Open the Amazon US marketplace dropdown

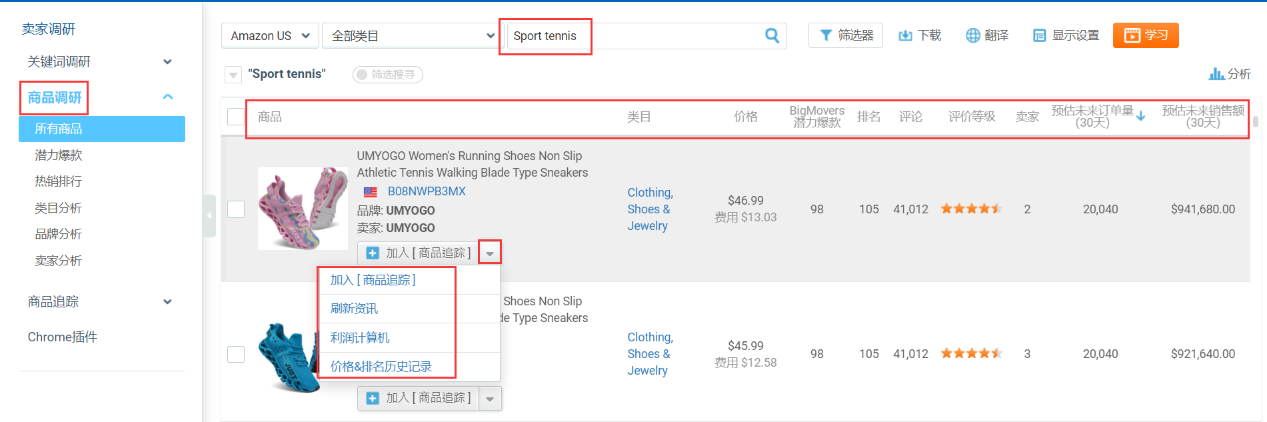(x=269, y=36)
